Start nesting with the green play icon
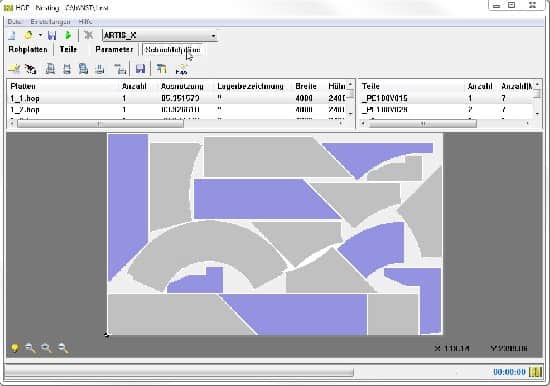The height and width of the screenshot is (386, 550). point(68,35)
